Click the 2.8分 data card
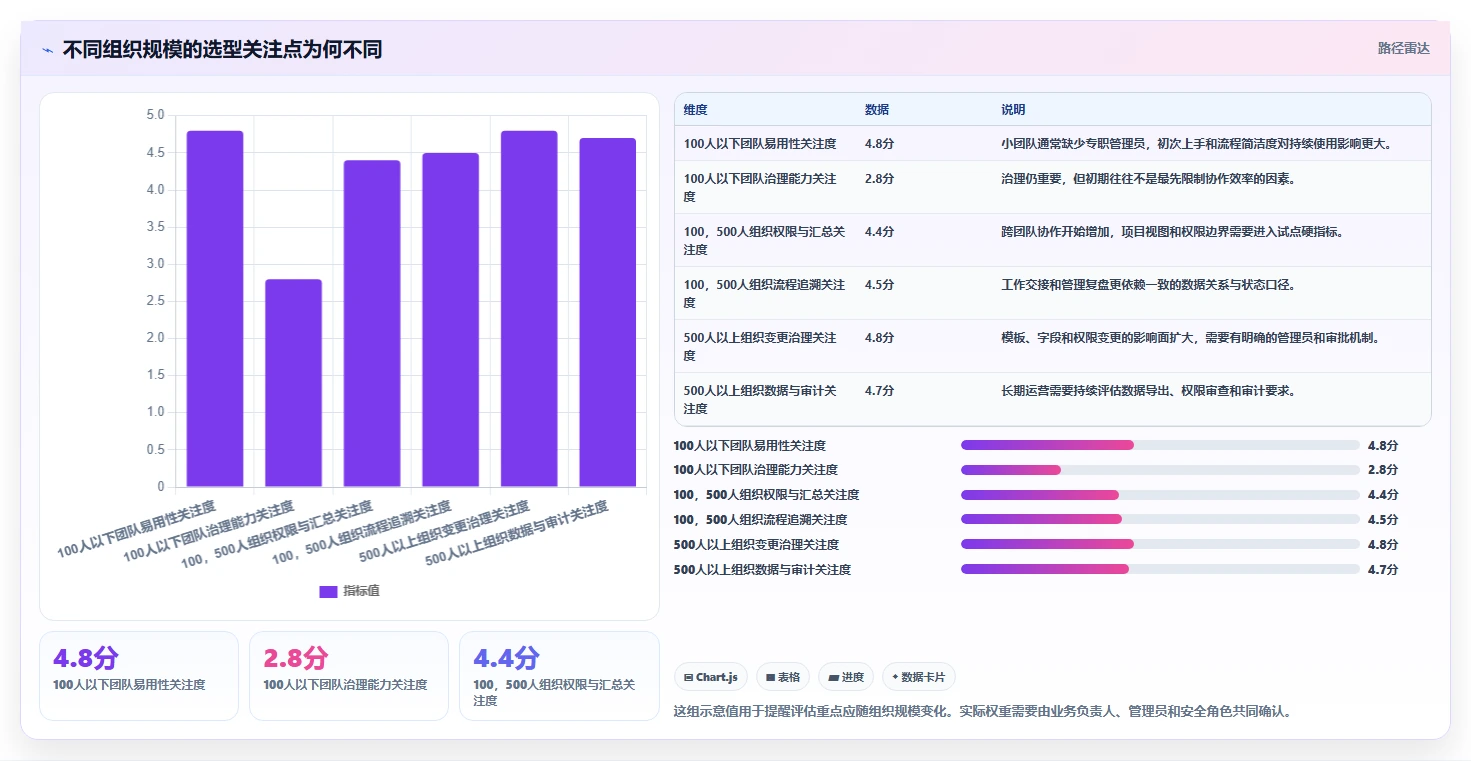 tap(349, 675)
